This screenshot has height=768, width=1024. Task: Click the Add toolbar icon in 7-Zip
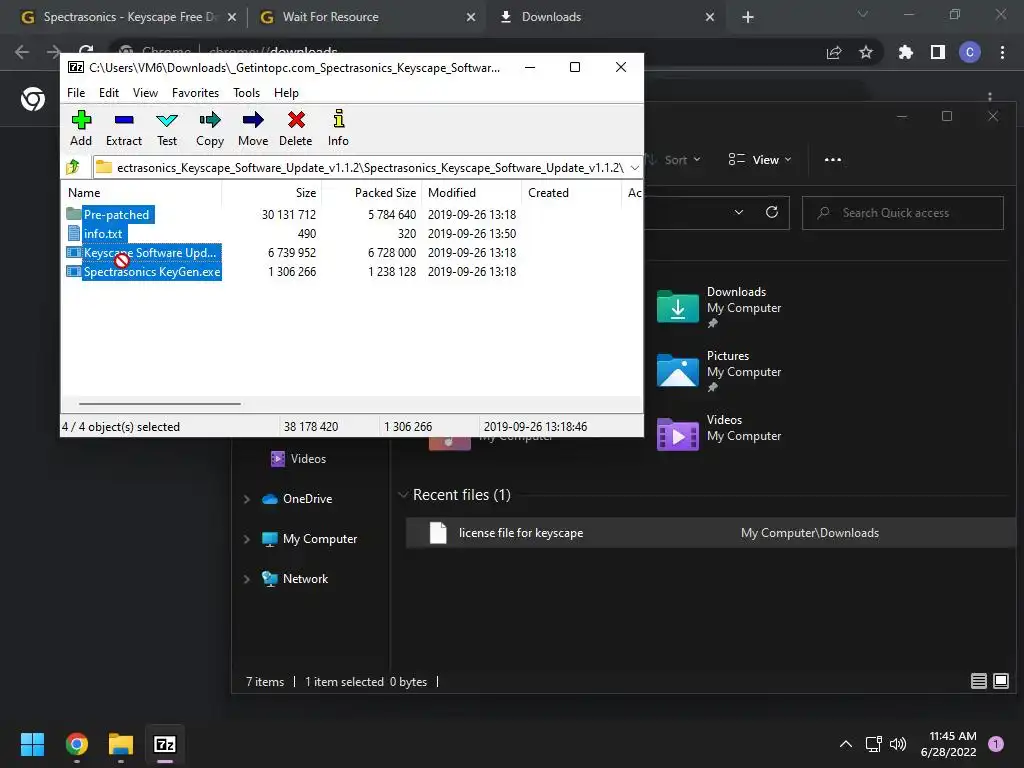[x=81, y=129]
